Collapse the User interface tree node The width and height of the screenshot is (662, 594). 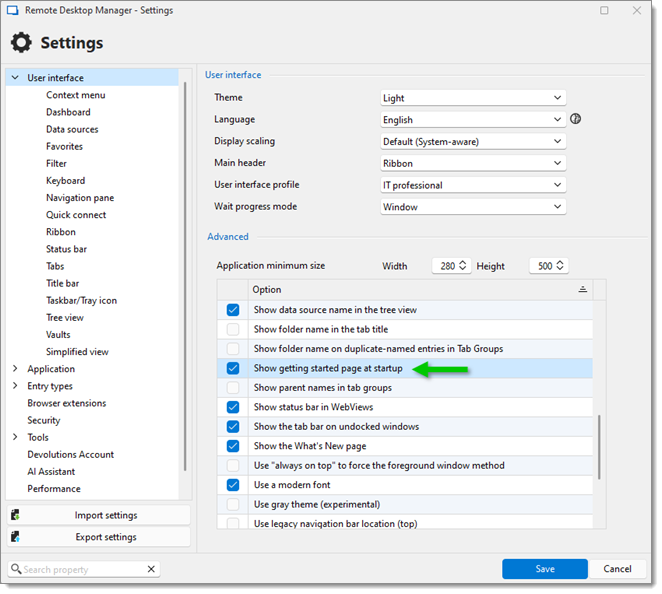(x=15, y=78)
